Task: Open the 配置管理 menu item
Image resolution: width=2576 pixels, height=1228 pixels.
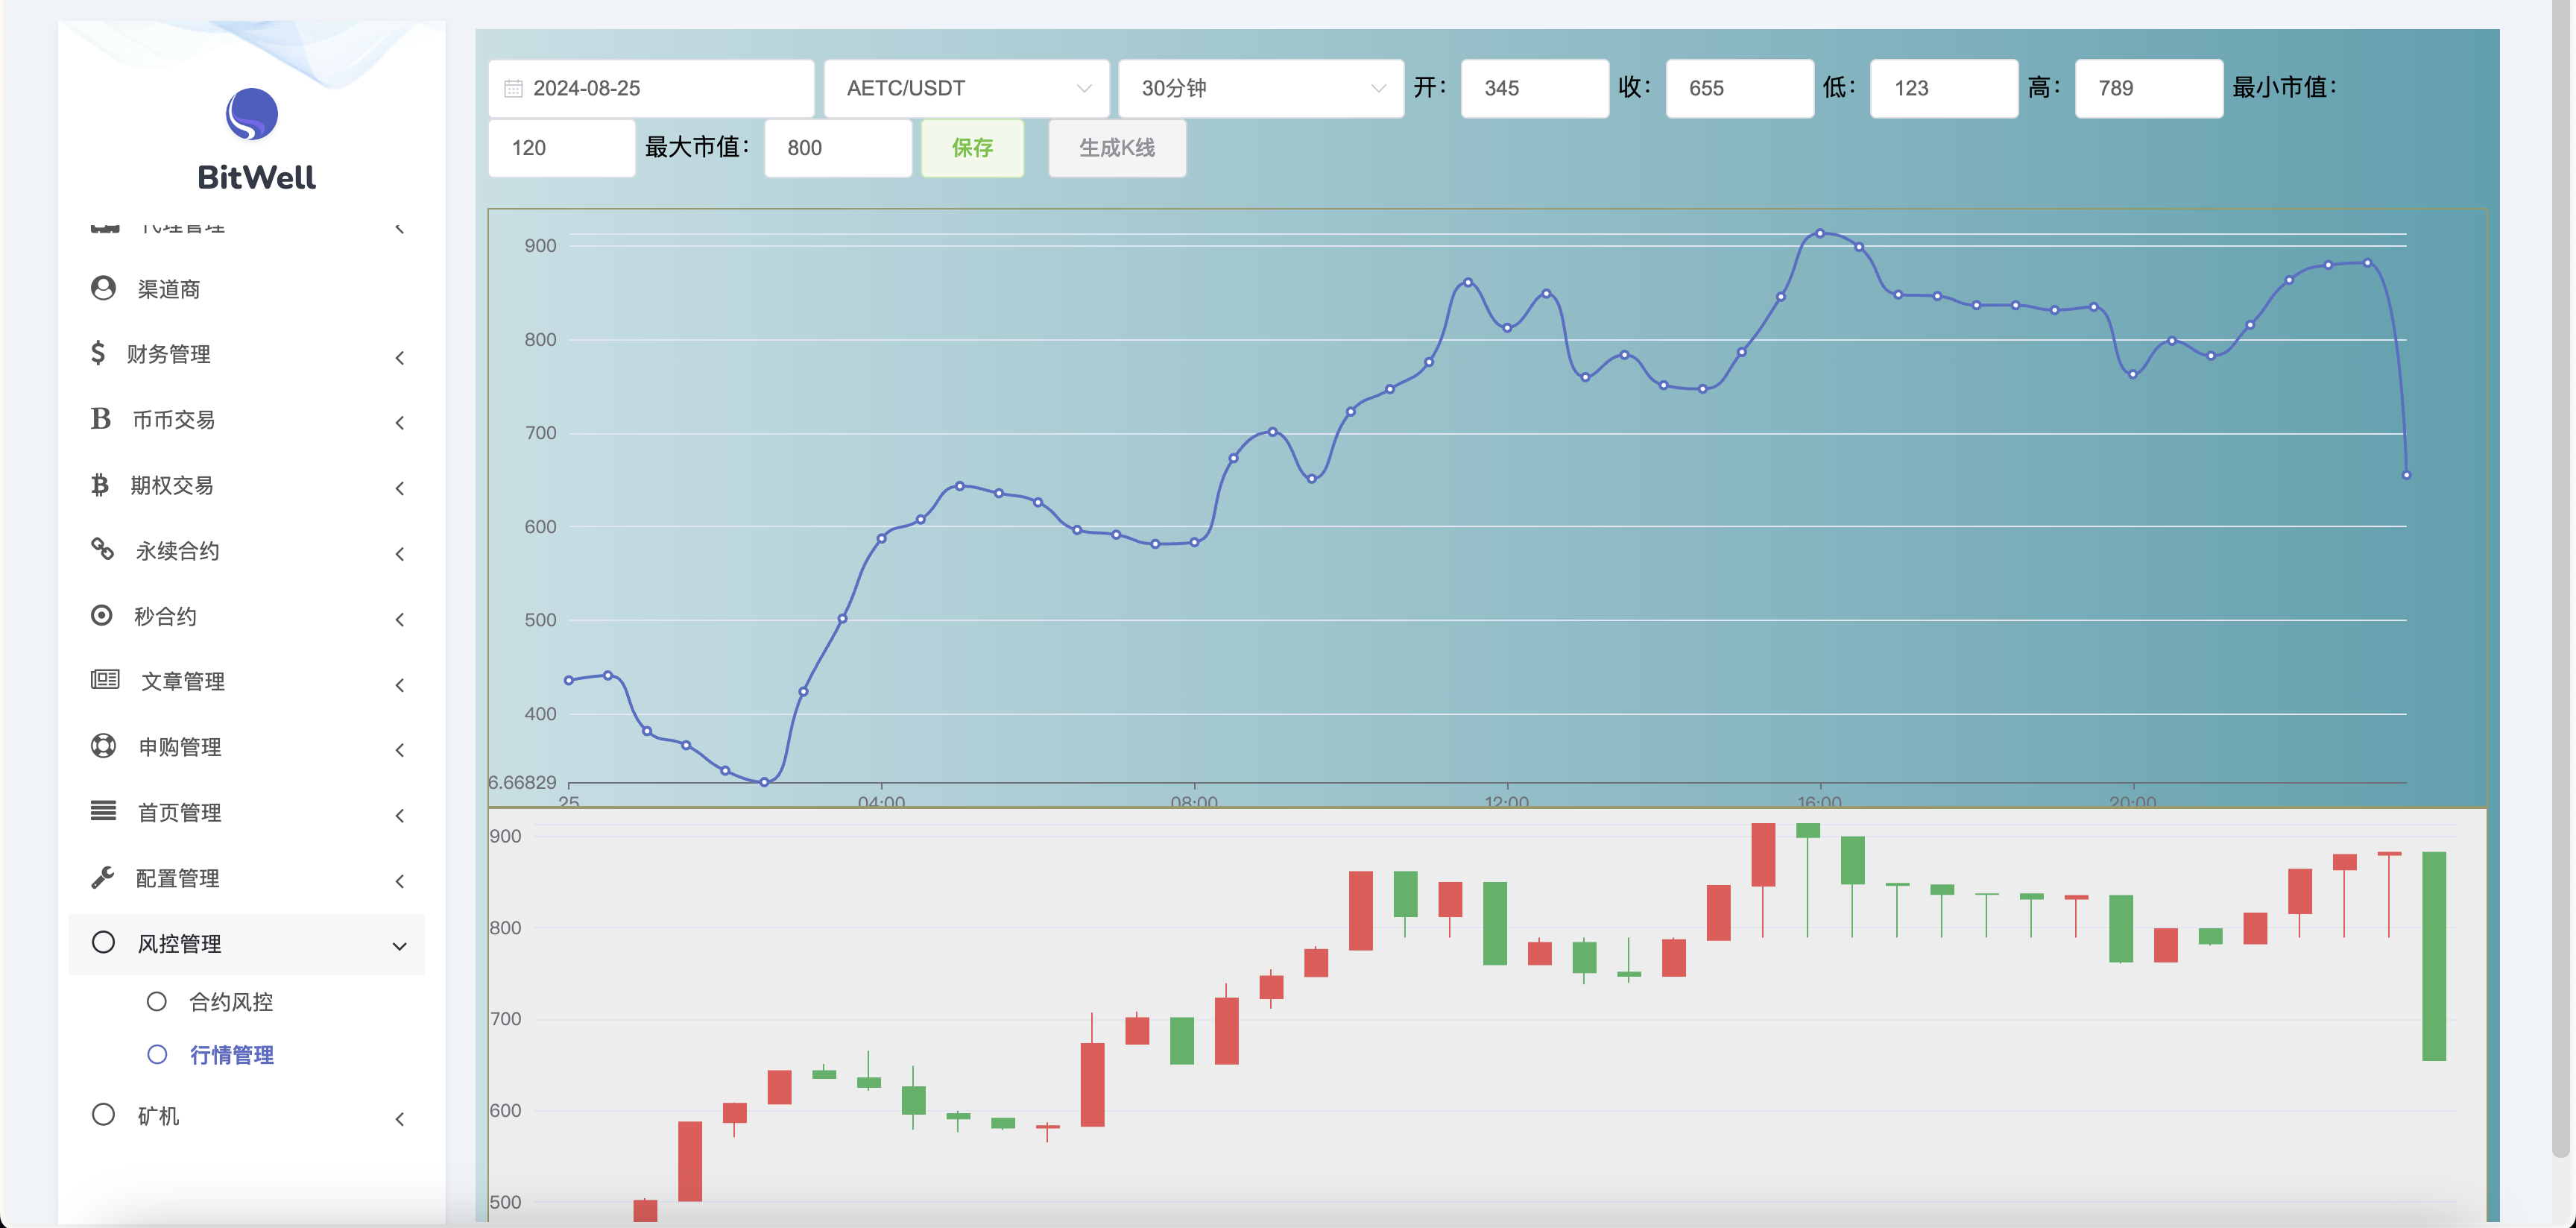Action: coord(246,878)
